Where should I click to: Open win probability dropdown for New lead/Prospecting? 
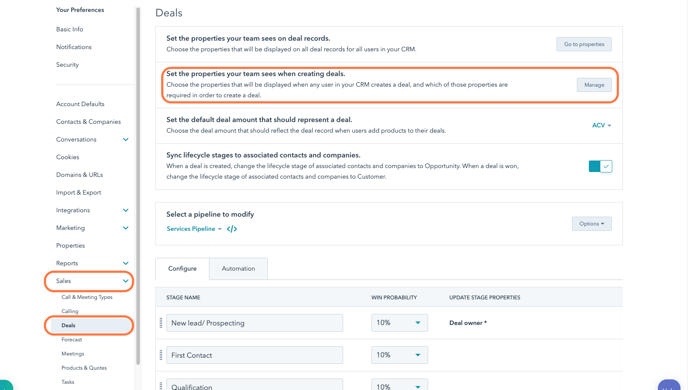(x=399, y=323)
